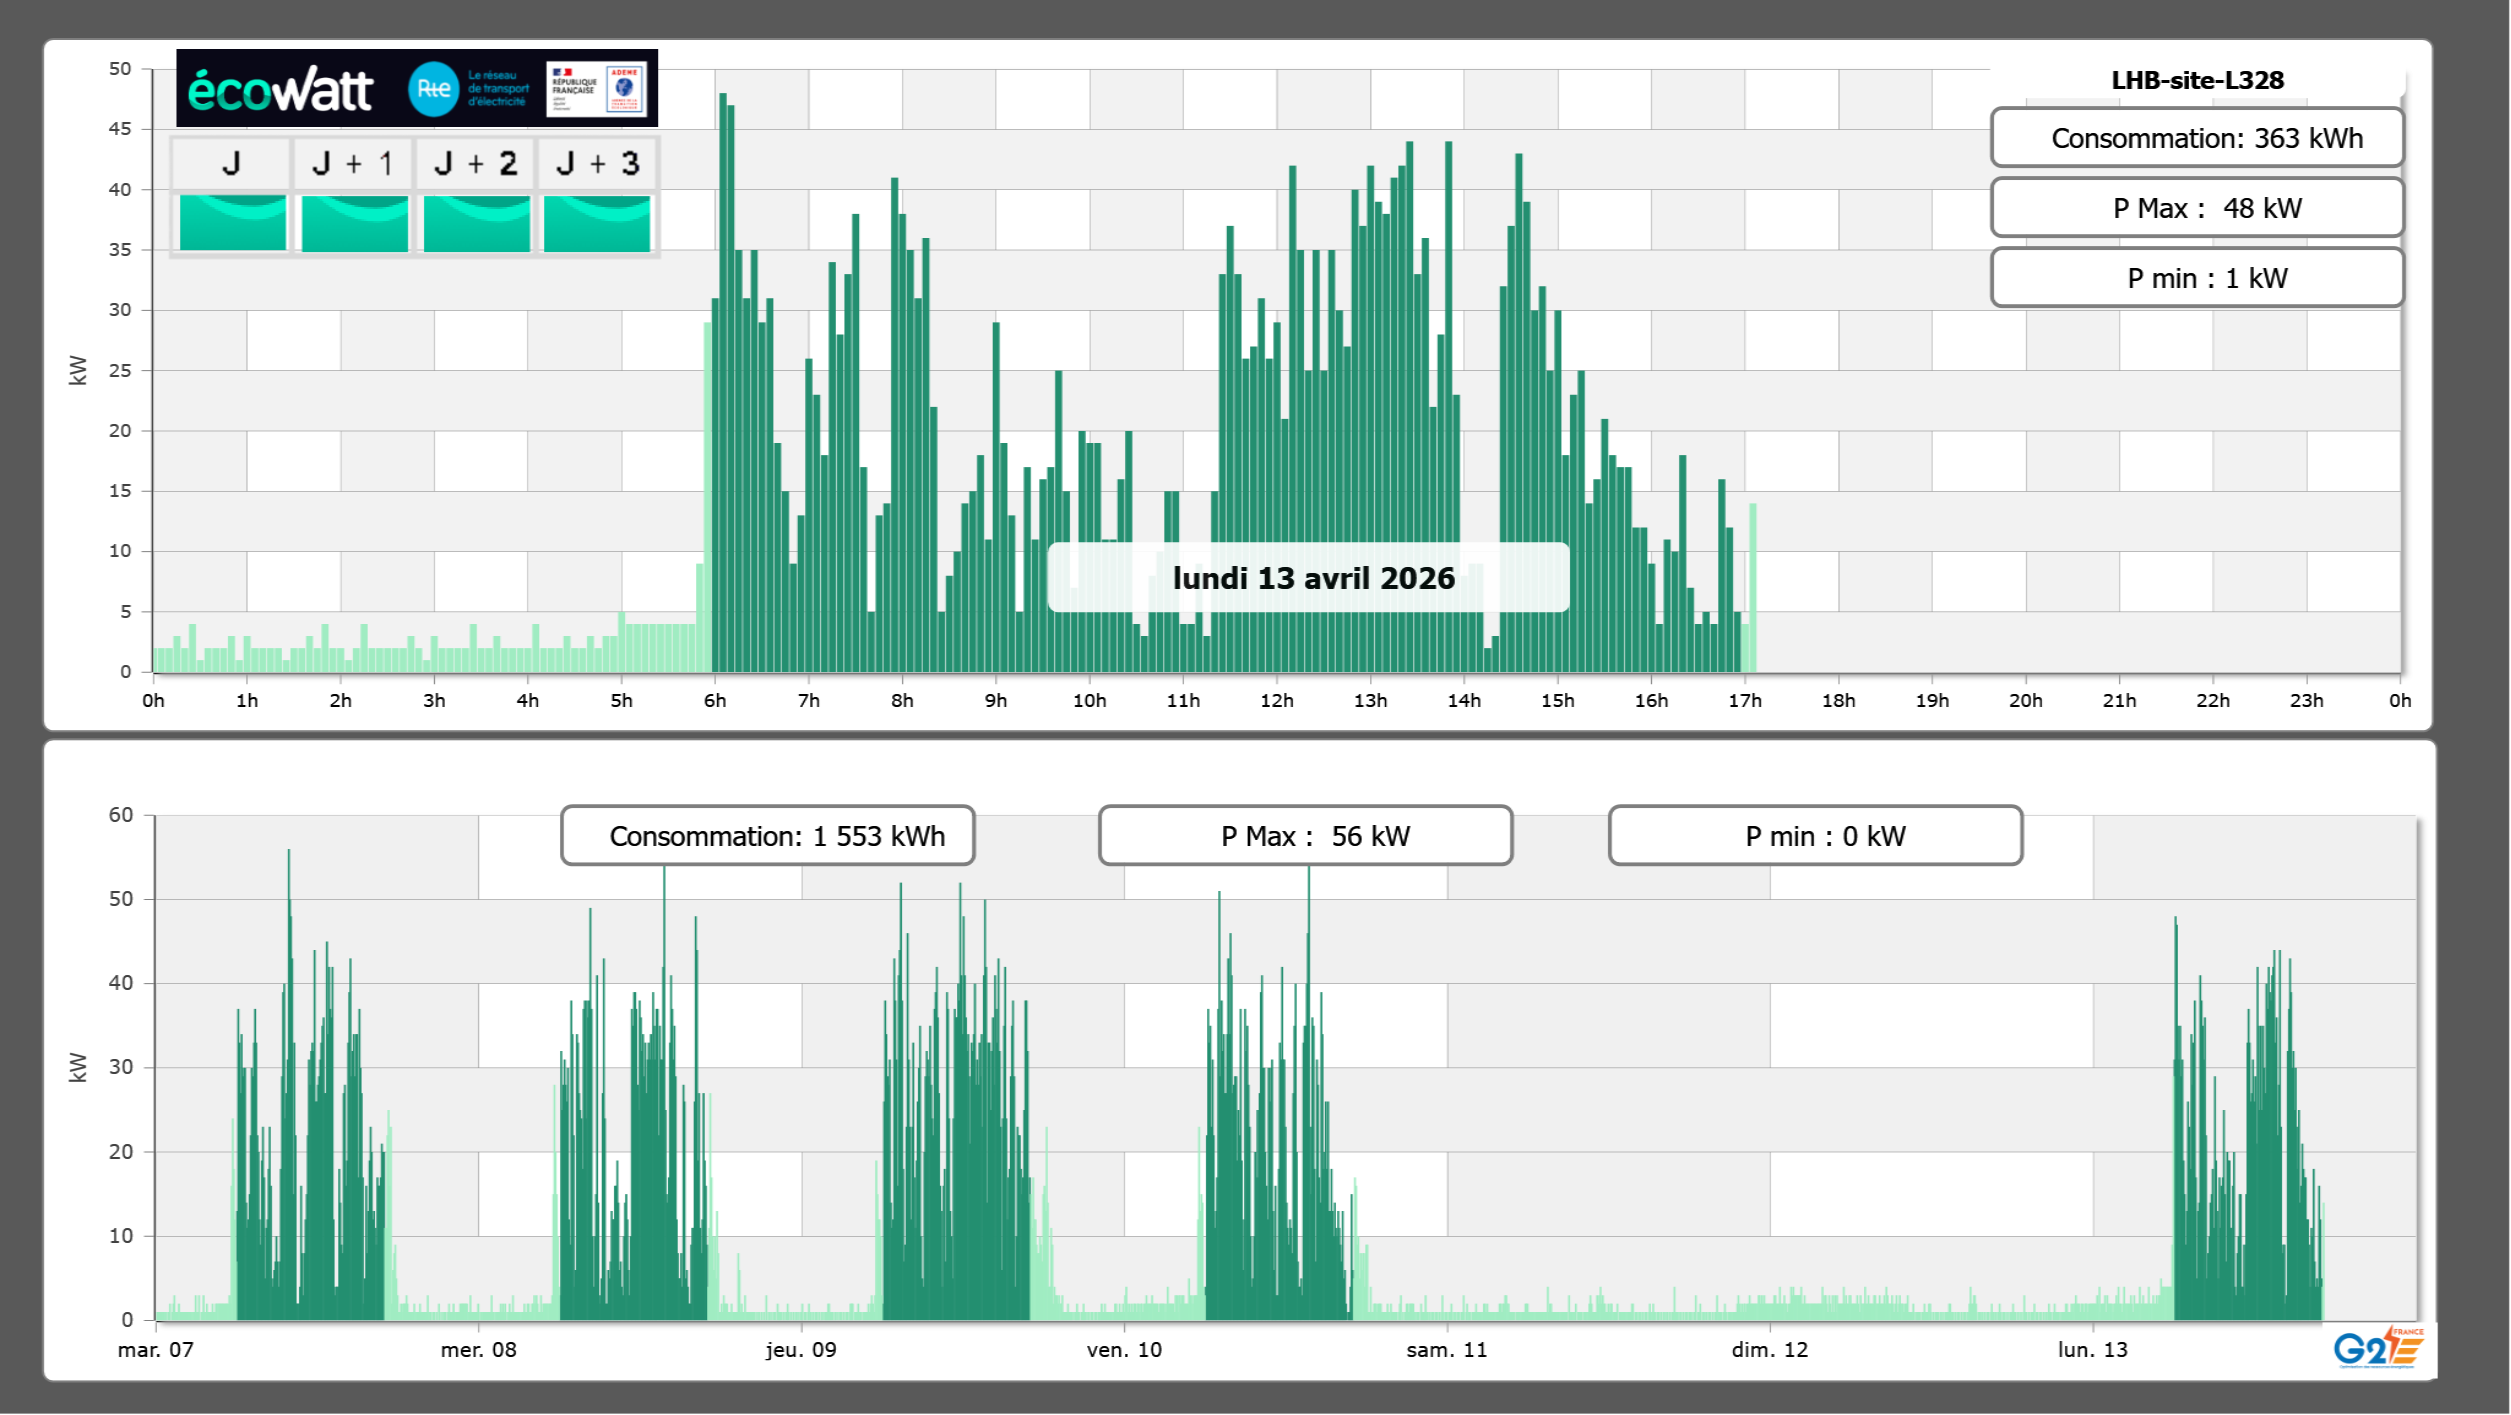Click the Consommation: 1 553 kWh box

[768, 836]
